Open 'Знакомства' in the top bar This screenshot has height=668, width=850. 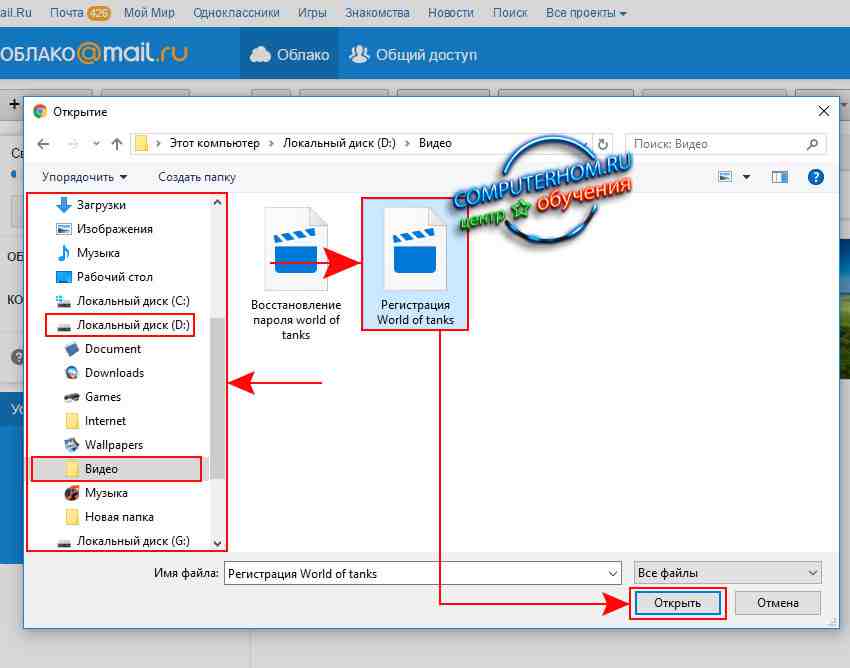pyautogui.click(x=377, y=12)
